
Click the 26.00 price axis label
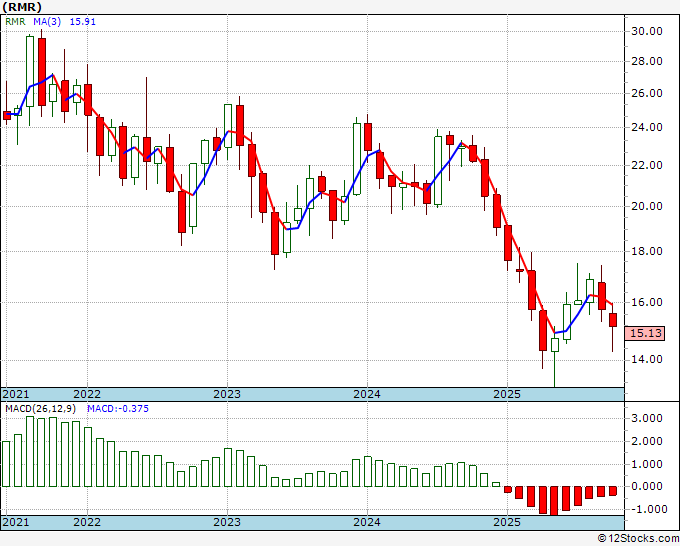(647, 93)
